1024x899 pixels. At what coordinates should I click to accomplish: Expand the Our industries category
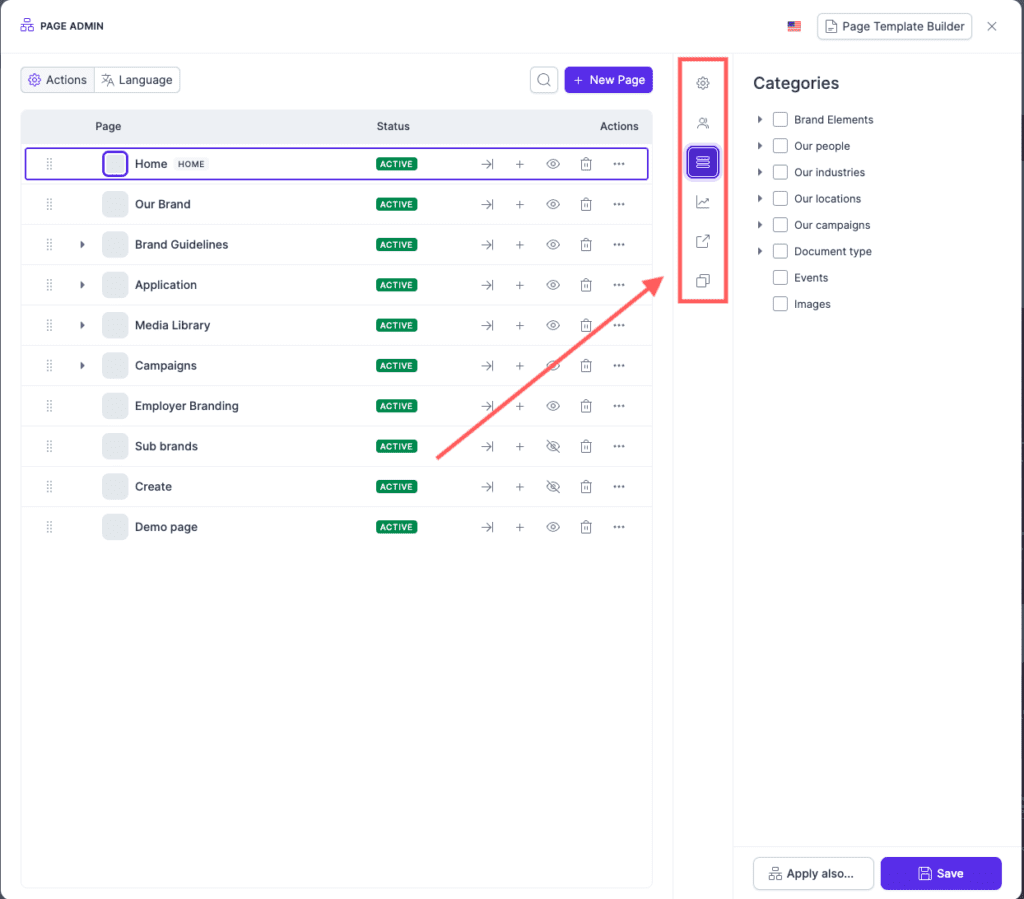[760, 172]
